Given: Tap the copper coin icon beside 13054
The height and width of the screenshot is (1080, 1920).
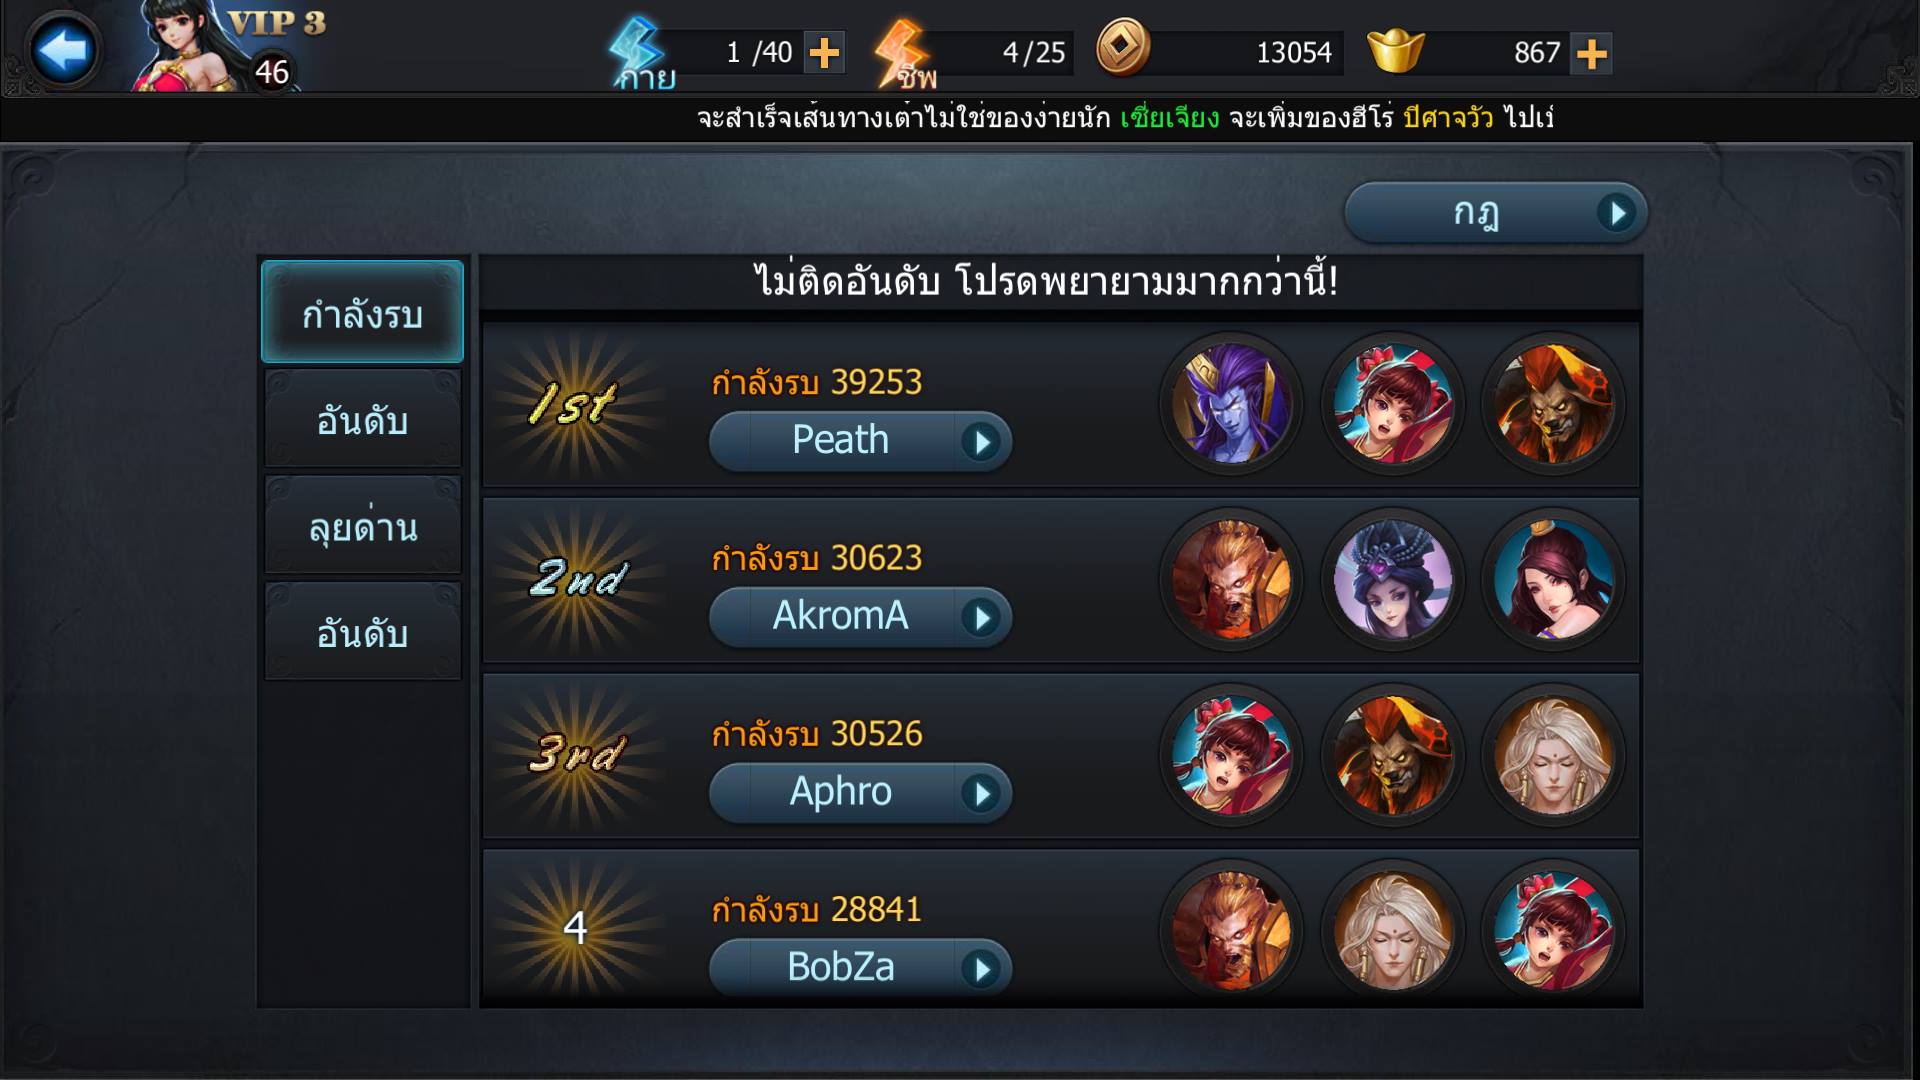Looking at the screenshot, I should [x=1123, y=48].
